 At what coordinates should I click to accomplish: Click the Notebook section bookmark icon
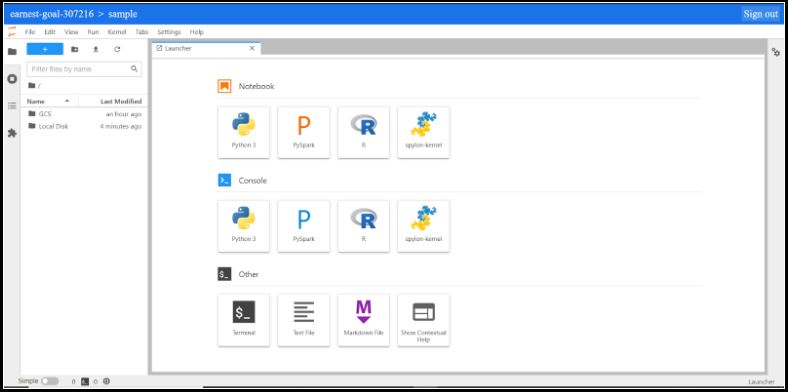(x=224, y=86)
